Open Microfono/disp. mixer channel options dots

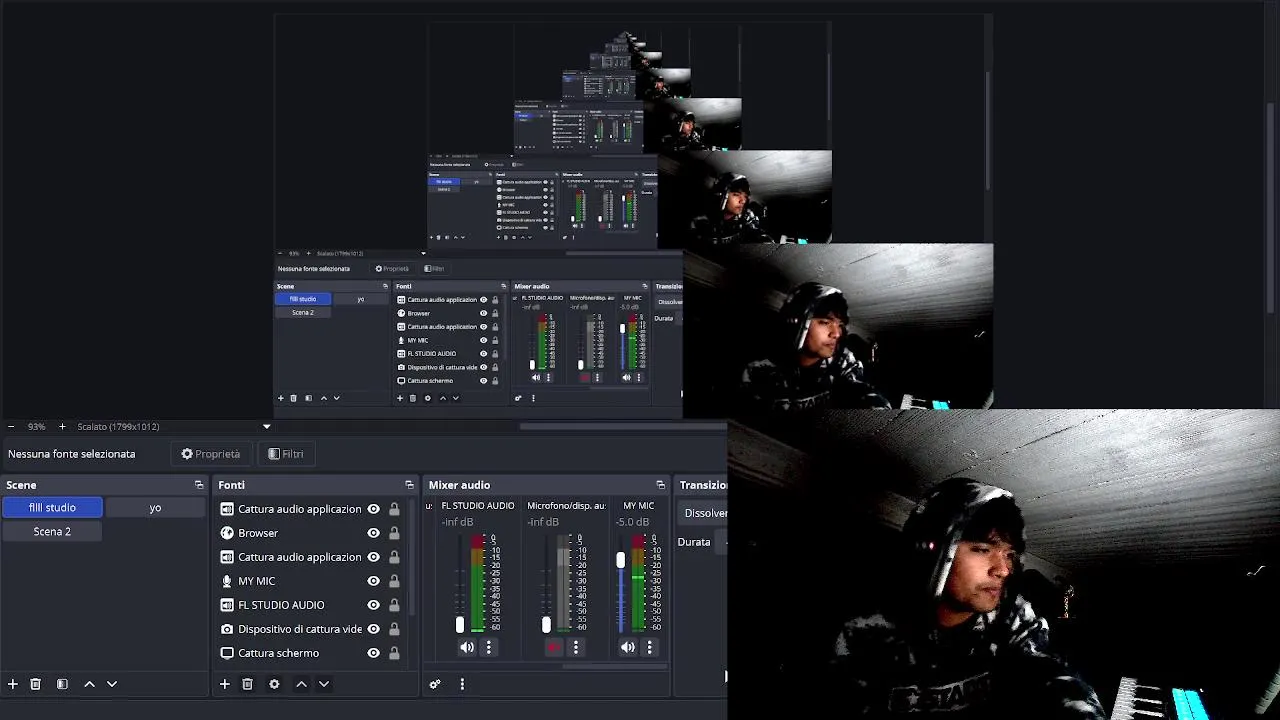click(575, 648)
